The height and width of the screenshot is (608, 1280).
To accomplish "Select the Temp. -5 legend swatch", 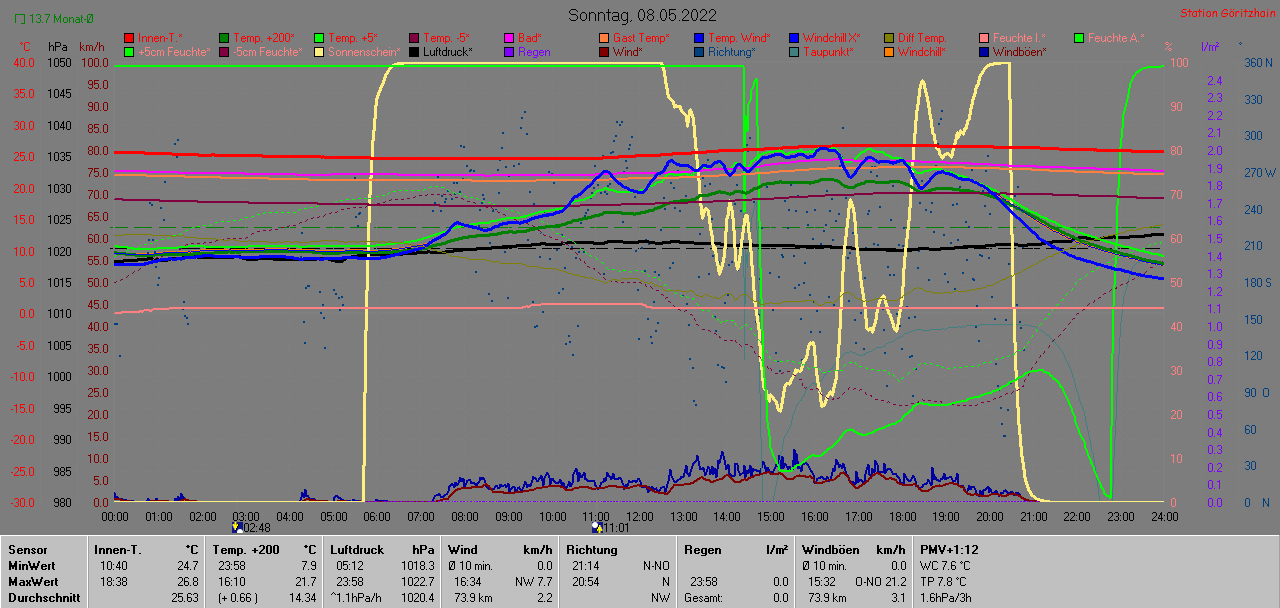I will [x=416, y=38].
